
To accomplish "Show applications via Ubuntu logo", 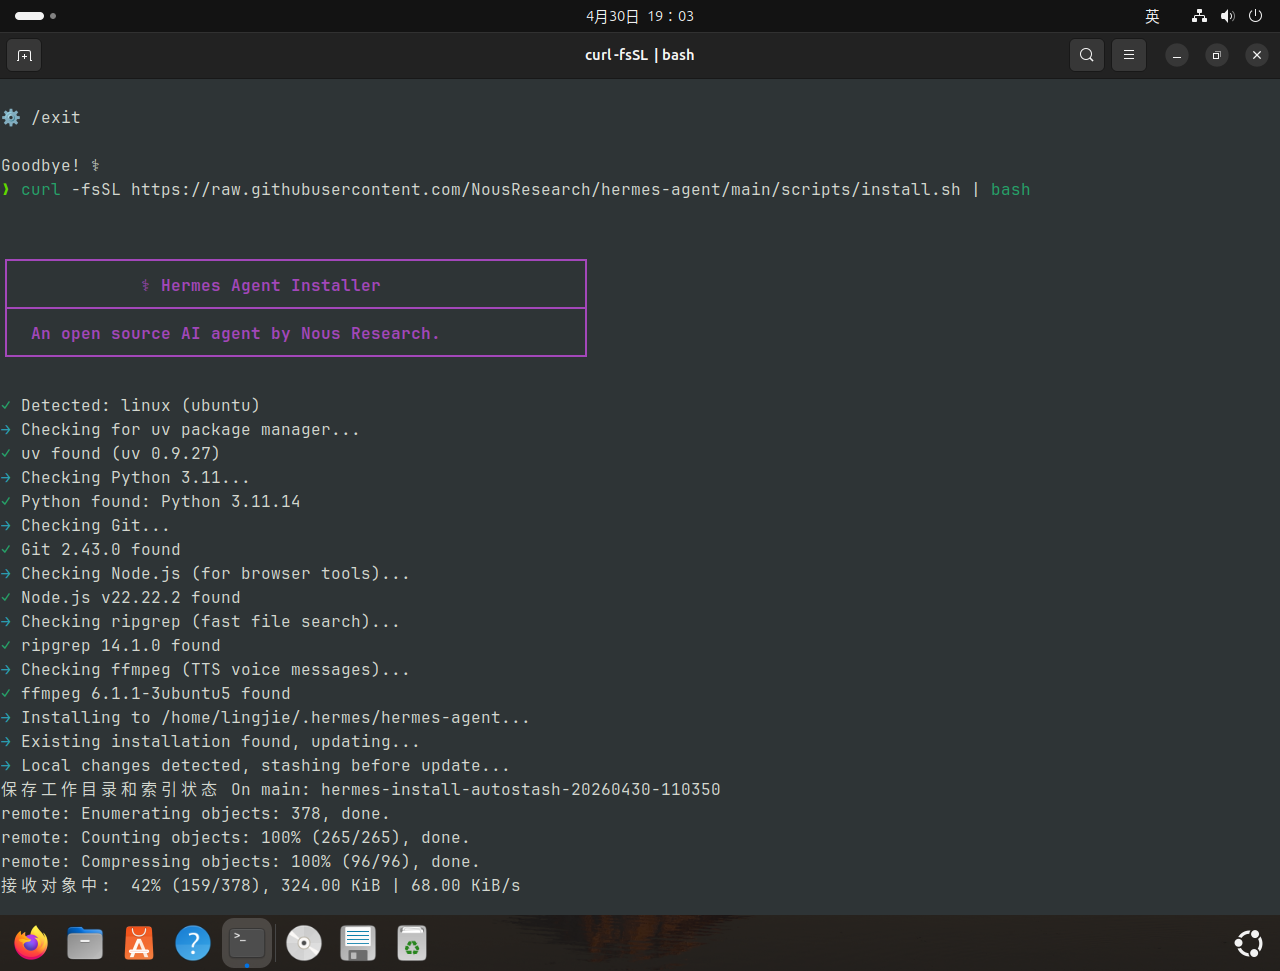I will tap(1248, 942).
